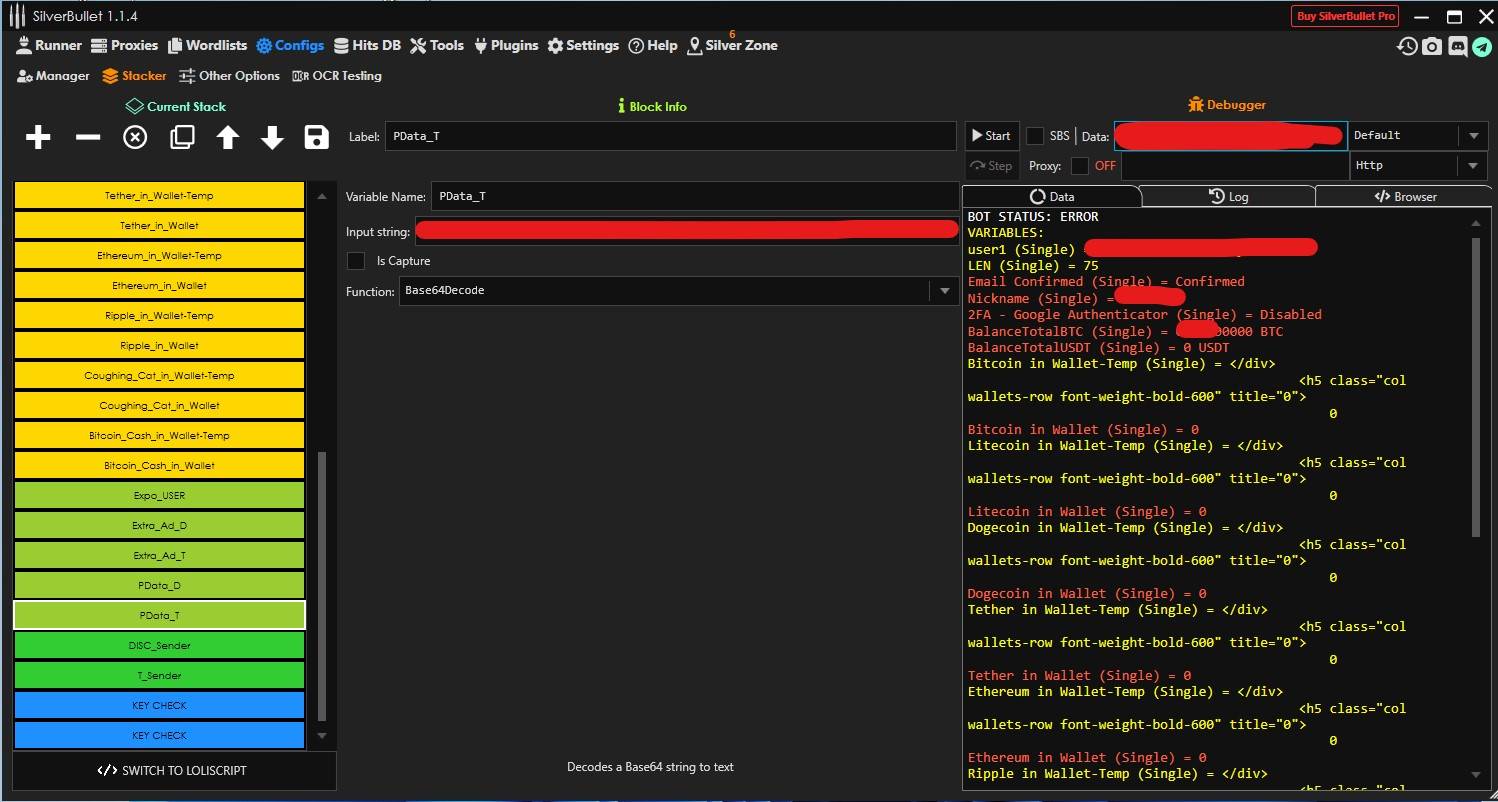Click the Current Stack list scrollbar

321,585
